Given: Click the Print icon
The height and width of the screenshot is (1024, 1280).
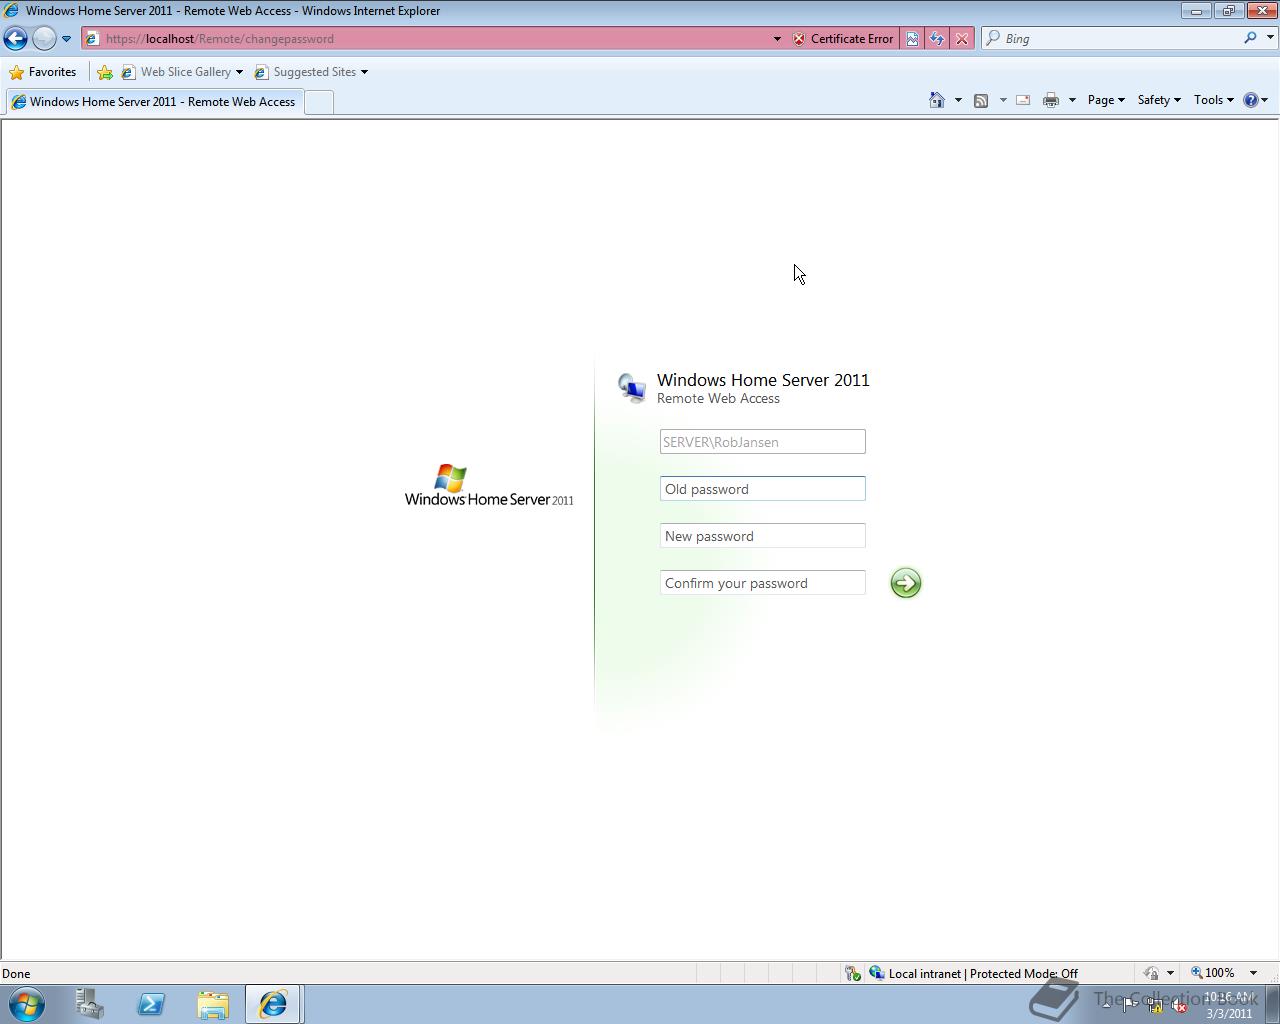Looking at the screenshot, I should [x=1050, y=100].
